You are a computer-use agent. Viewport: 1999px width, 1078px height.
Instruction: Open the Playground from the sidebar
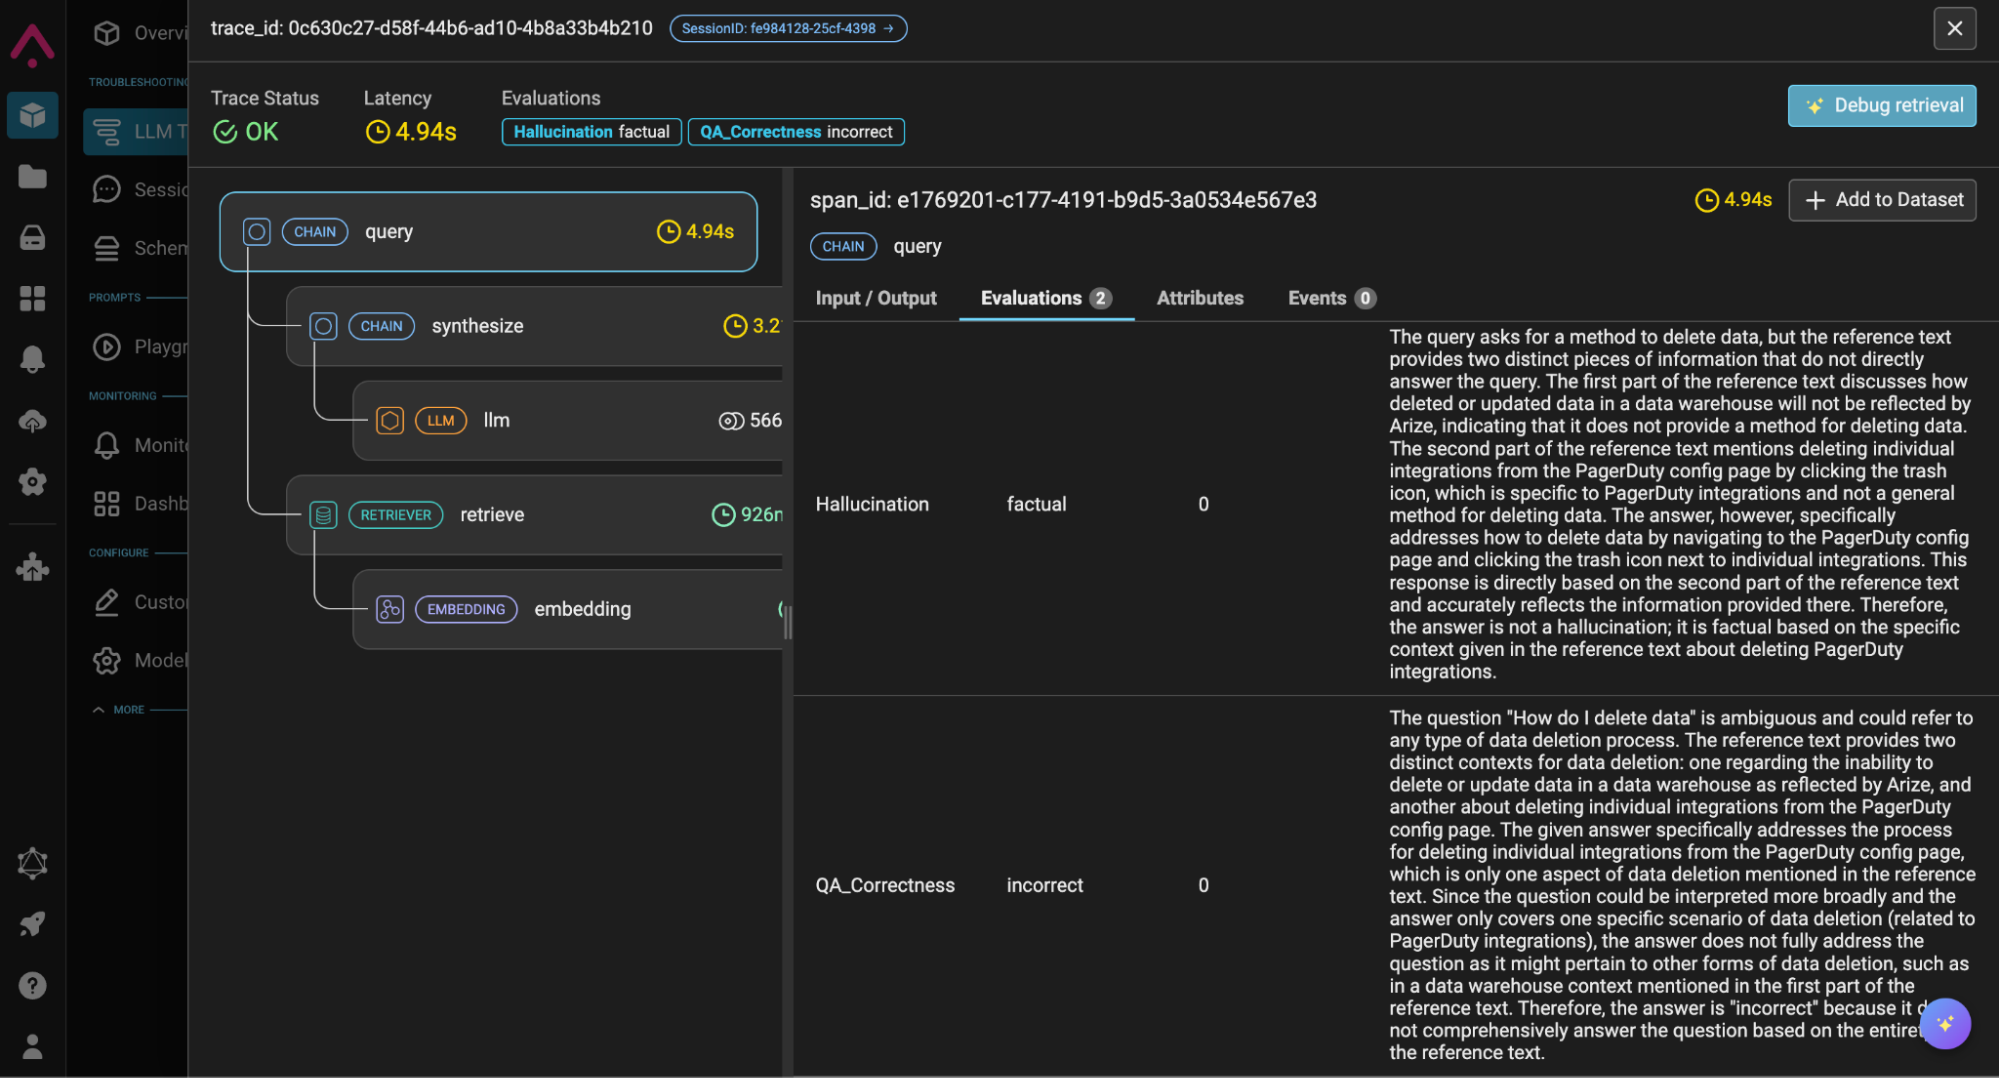(107, 346)
